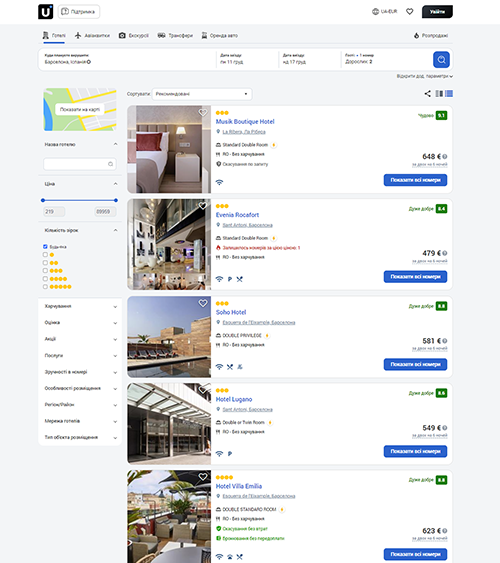This screenshot has width=500, height=563.
Task: Open the sort by dropdown
Action: pos(202,94)
